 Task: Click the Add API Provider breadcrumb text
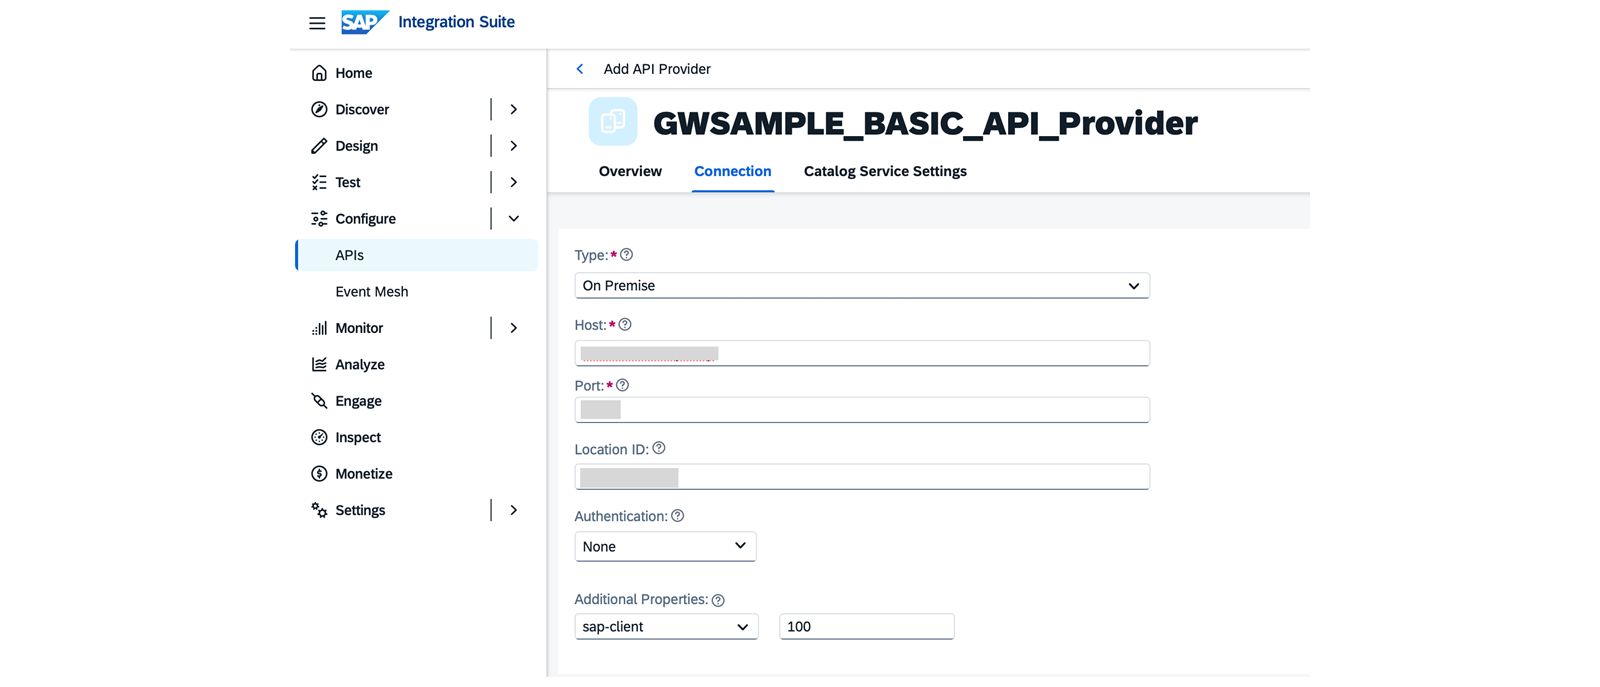tap(657, 69)
